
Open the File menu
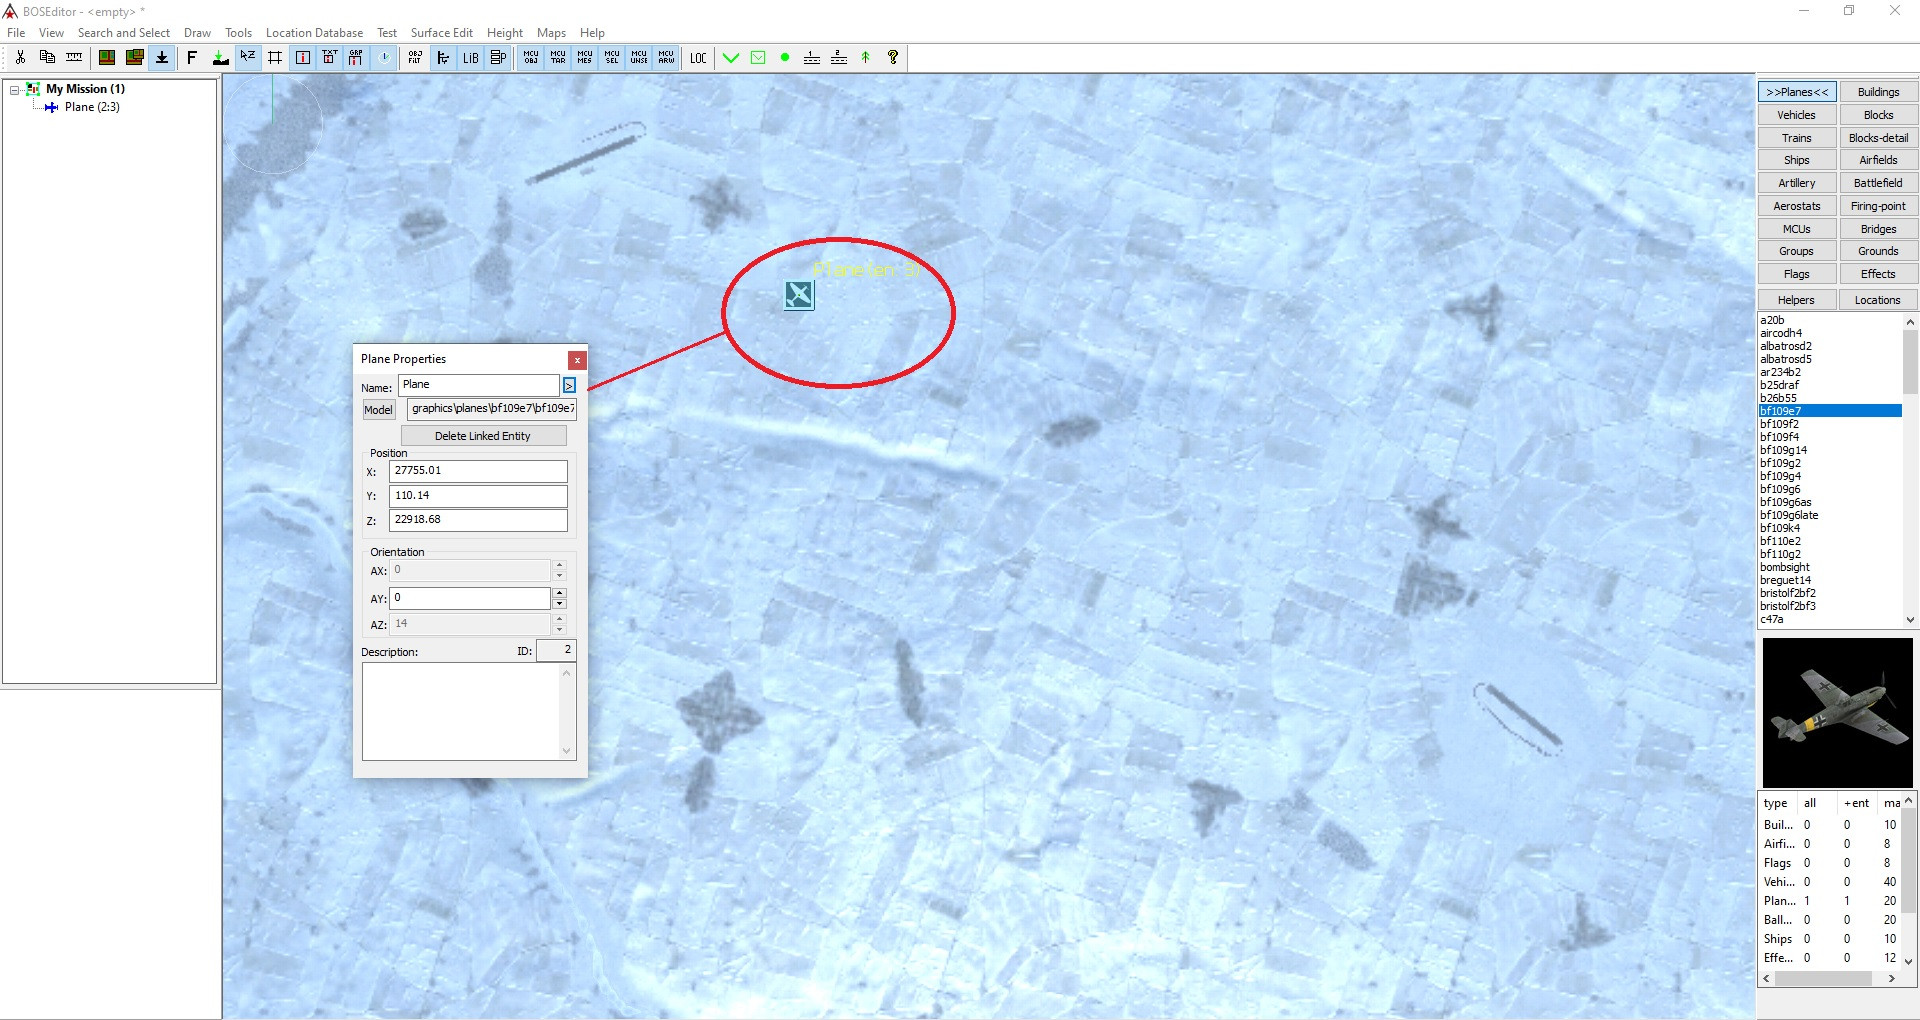[x=16, y=33]
